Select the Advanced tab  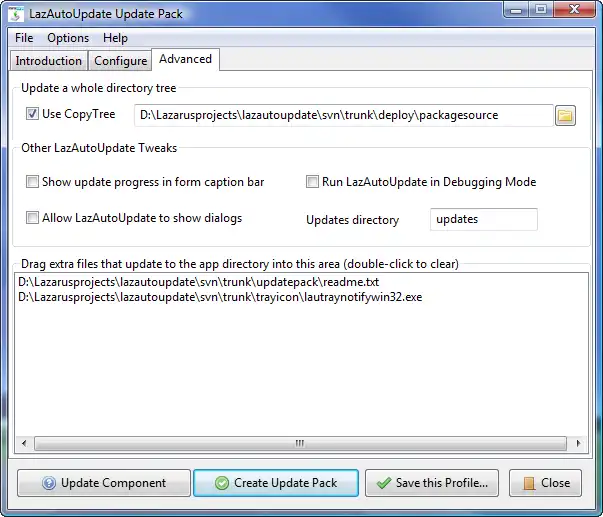[x=185, y=59]
